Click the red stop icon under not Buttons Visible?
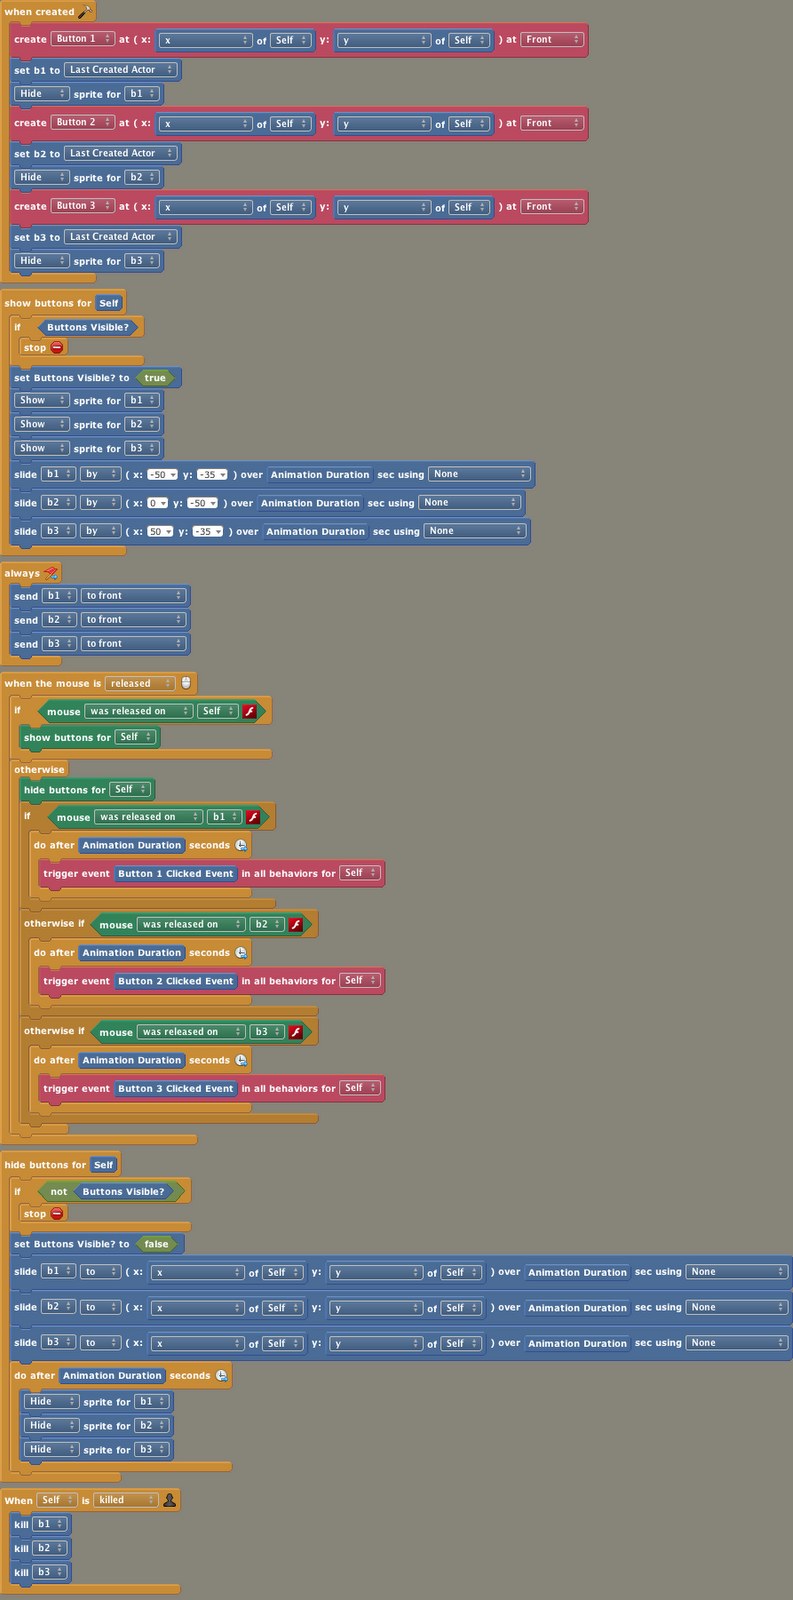Screen dimensions: 793x1600 57,1214
